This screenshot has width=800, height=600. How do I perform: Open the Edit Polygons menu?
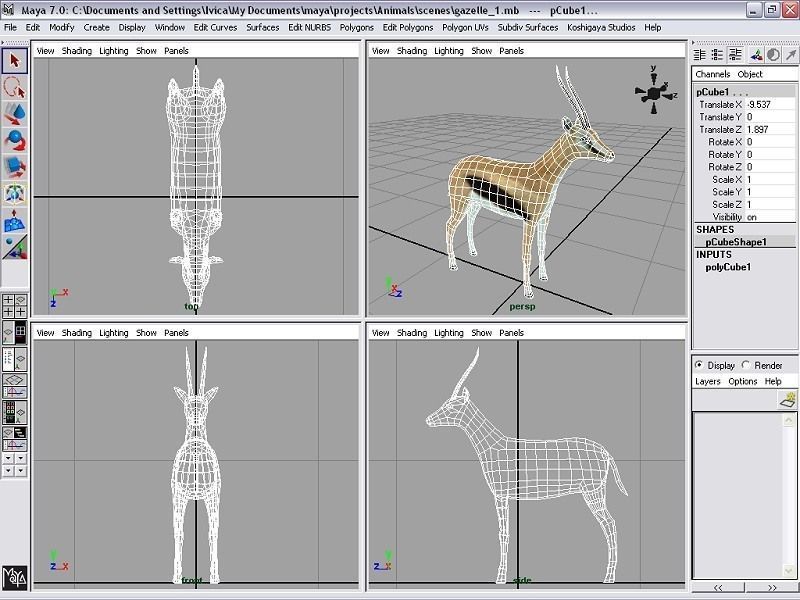[408, 28]
